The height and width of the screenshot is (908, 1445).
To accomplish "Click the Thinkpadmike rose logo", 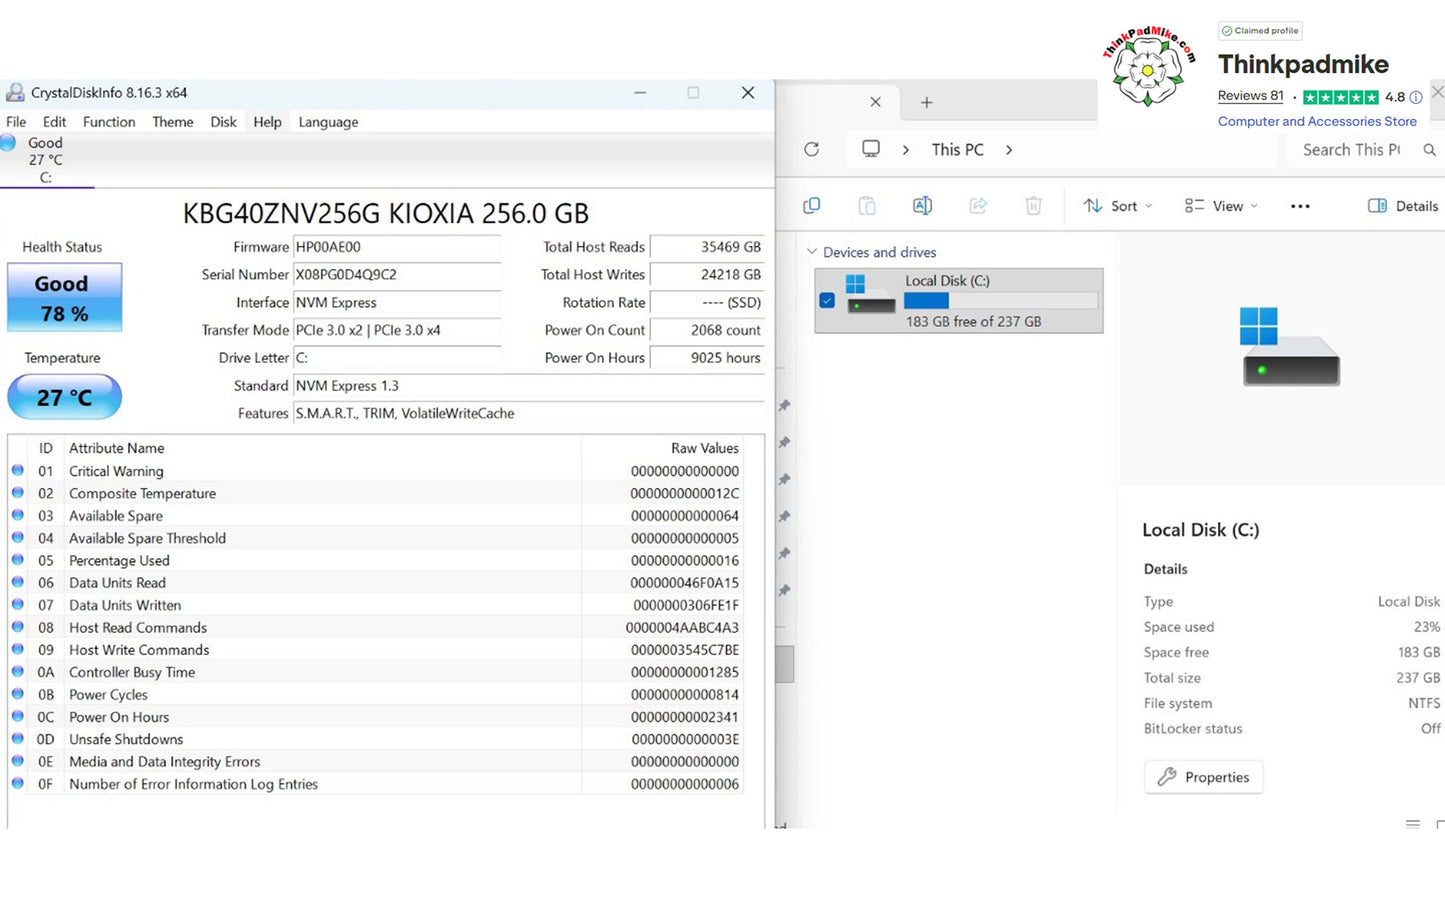I will pyautogui.click(x=1148, y=66).
